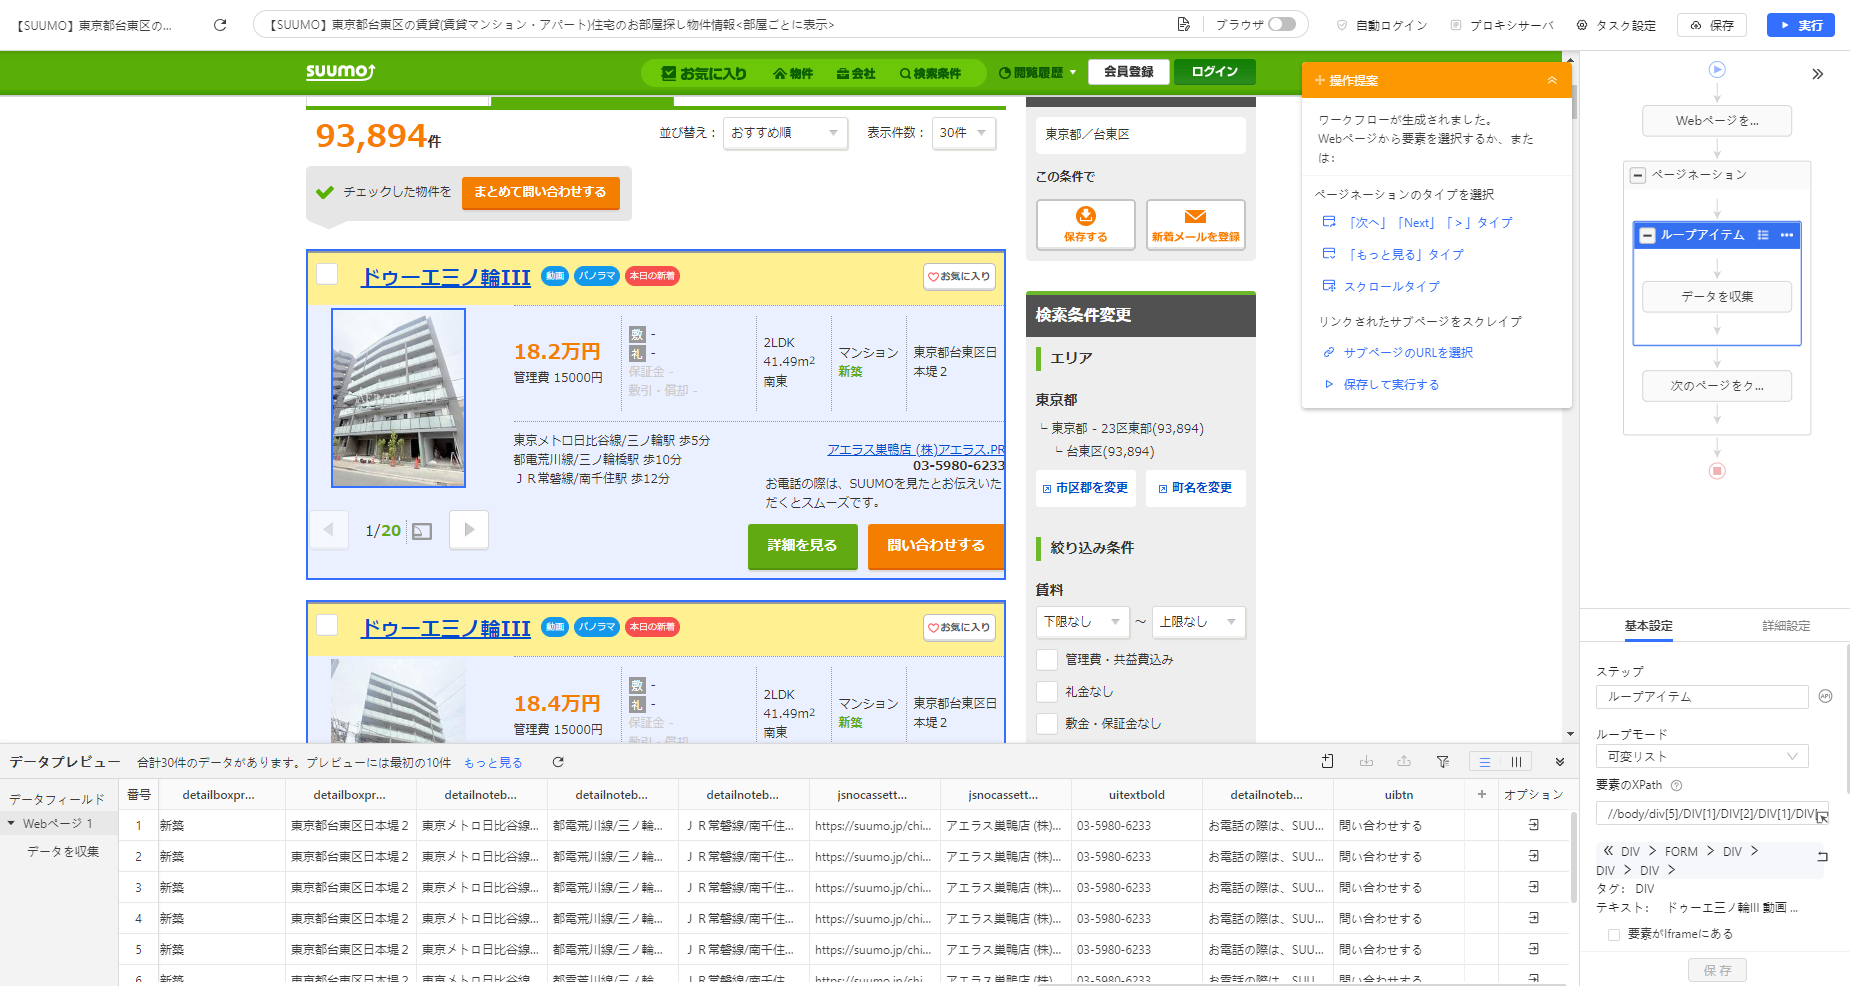Click the wrap arrow icon beside the DIV breadcrumb
This screenshot has width=1850, height=986.
(x=1822, y=856)
